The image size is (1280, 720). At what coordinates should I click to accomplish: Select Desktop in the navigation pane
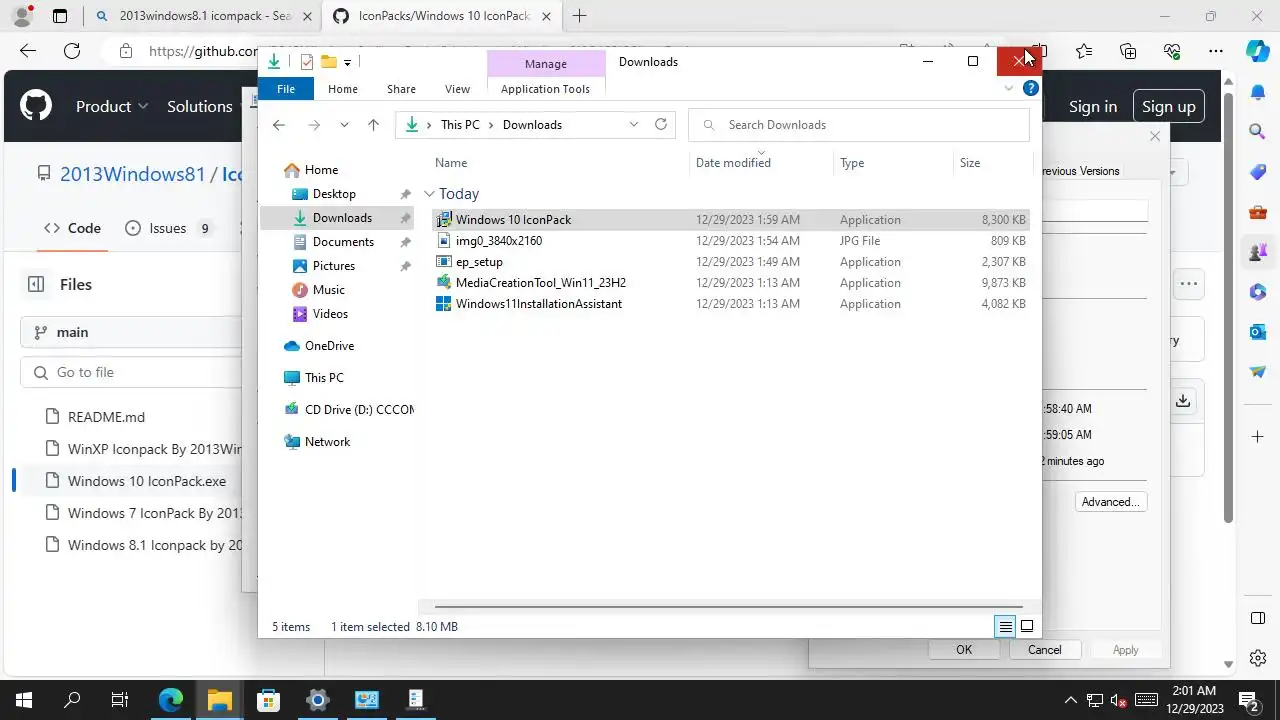(334, 194)
